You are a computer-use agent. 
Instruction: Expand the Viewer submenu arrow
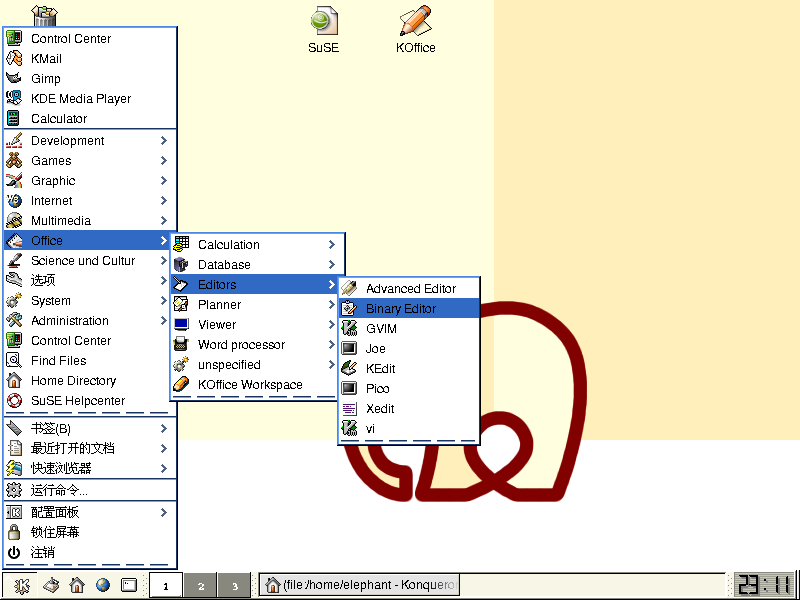point(332,324)
